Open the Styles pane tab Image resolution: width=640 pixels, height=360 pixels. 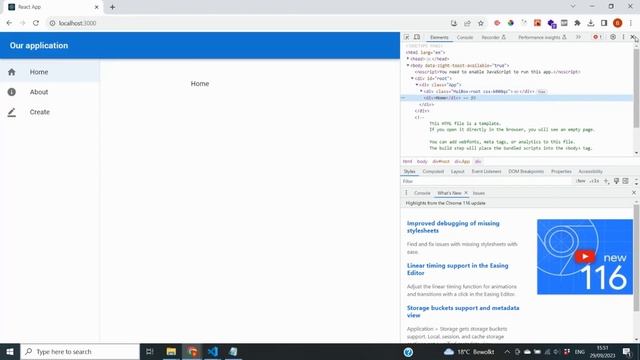tap(409, 171)
